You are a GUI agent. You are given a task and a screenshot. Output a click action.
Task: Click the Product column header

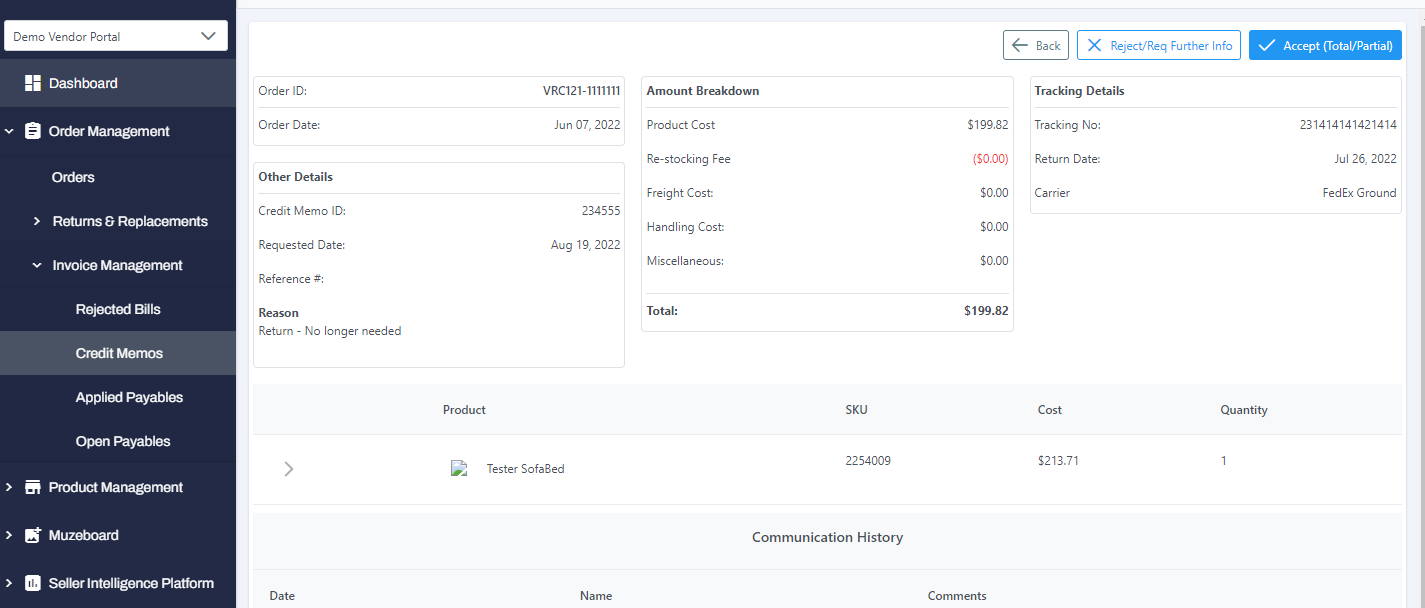pyautogui.click(x=464, y=410)
